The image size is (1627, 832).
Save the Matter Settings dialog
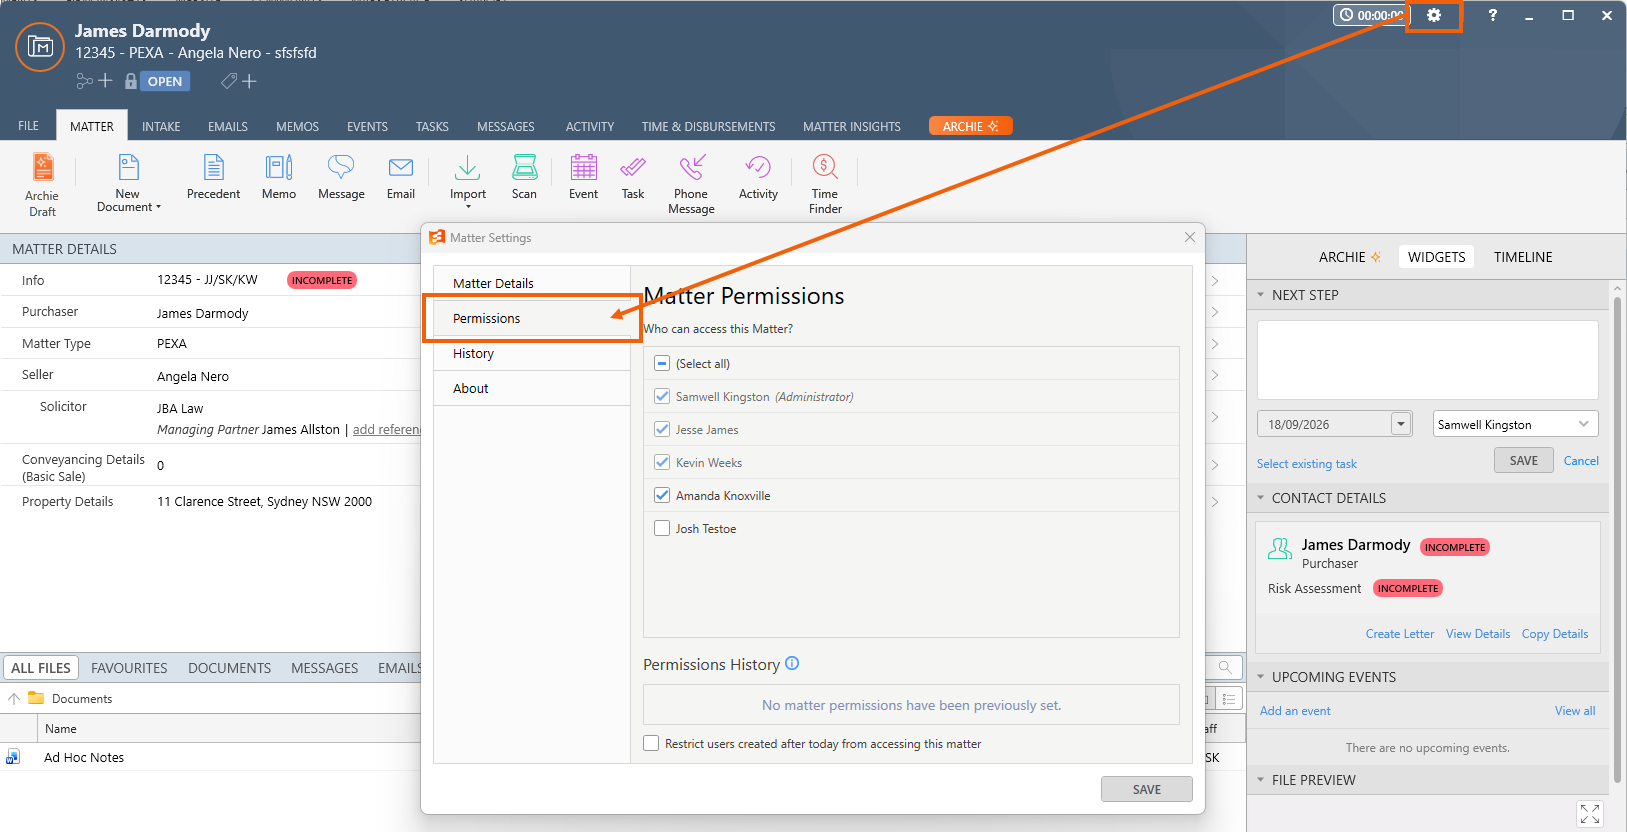1147,789
